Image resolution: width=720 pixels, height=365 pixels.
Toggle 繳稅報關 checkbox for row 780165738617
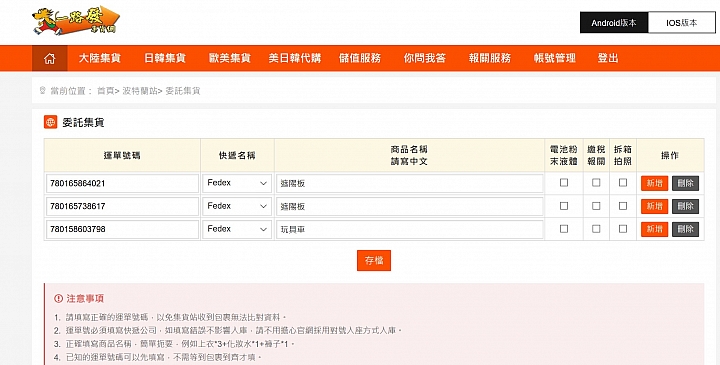(x=596, y=206)
